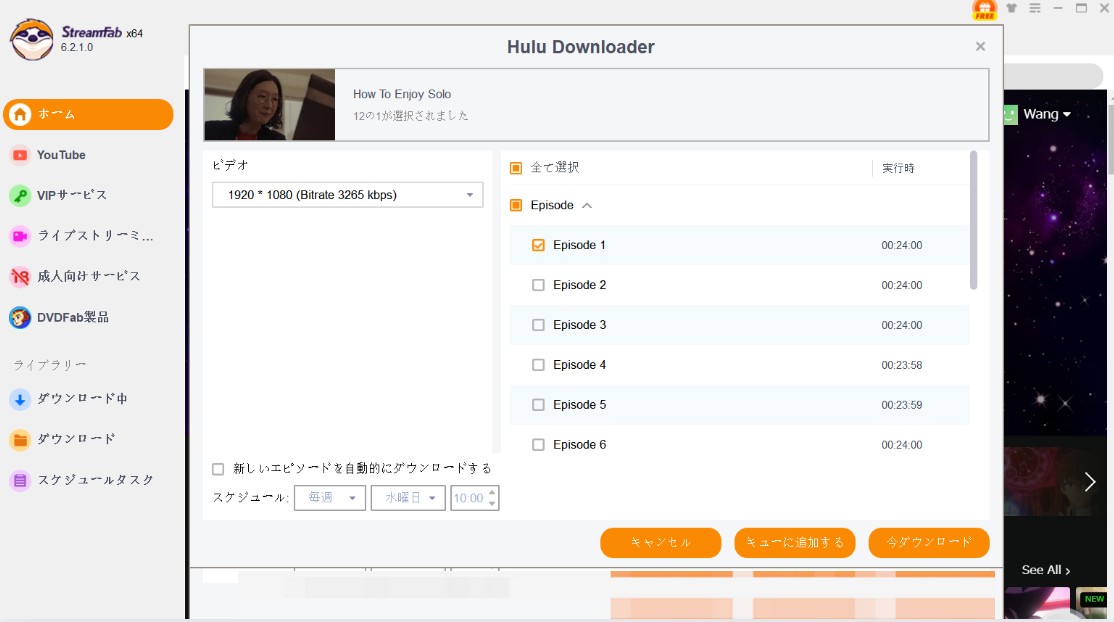This screenshot has height=622, width=1114.
Task: Close the Hulu Downloader dialog
Action: point(980,46)
